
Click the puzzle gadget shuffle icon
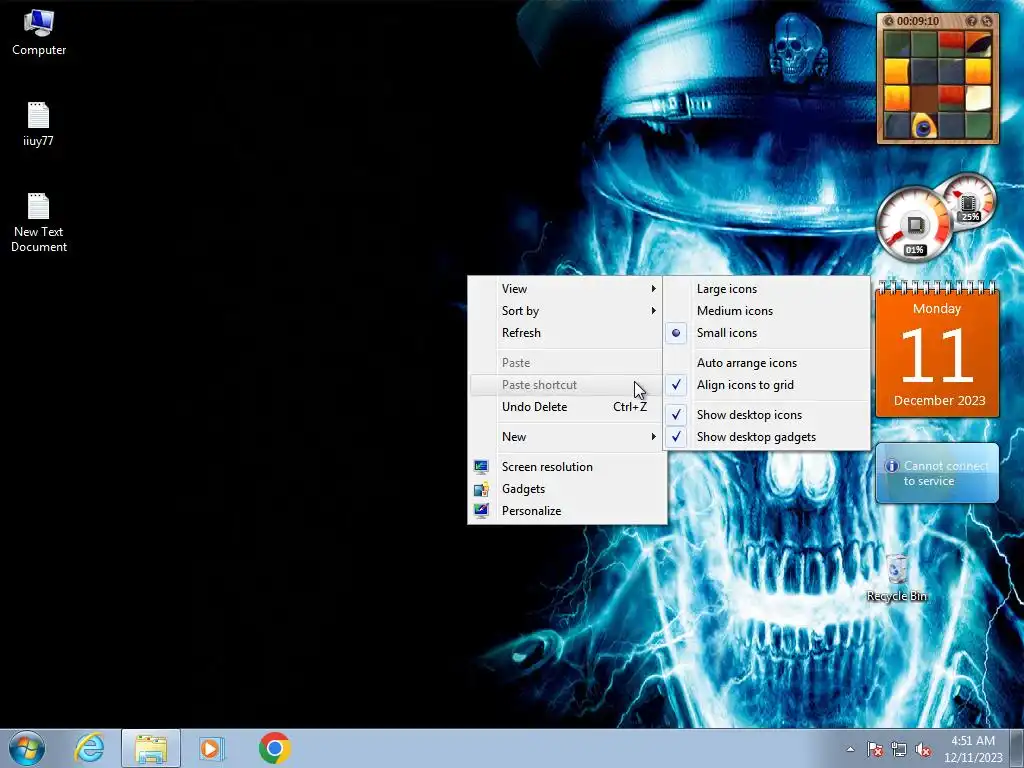(987, 22)
